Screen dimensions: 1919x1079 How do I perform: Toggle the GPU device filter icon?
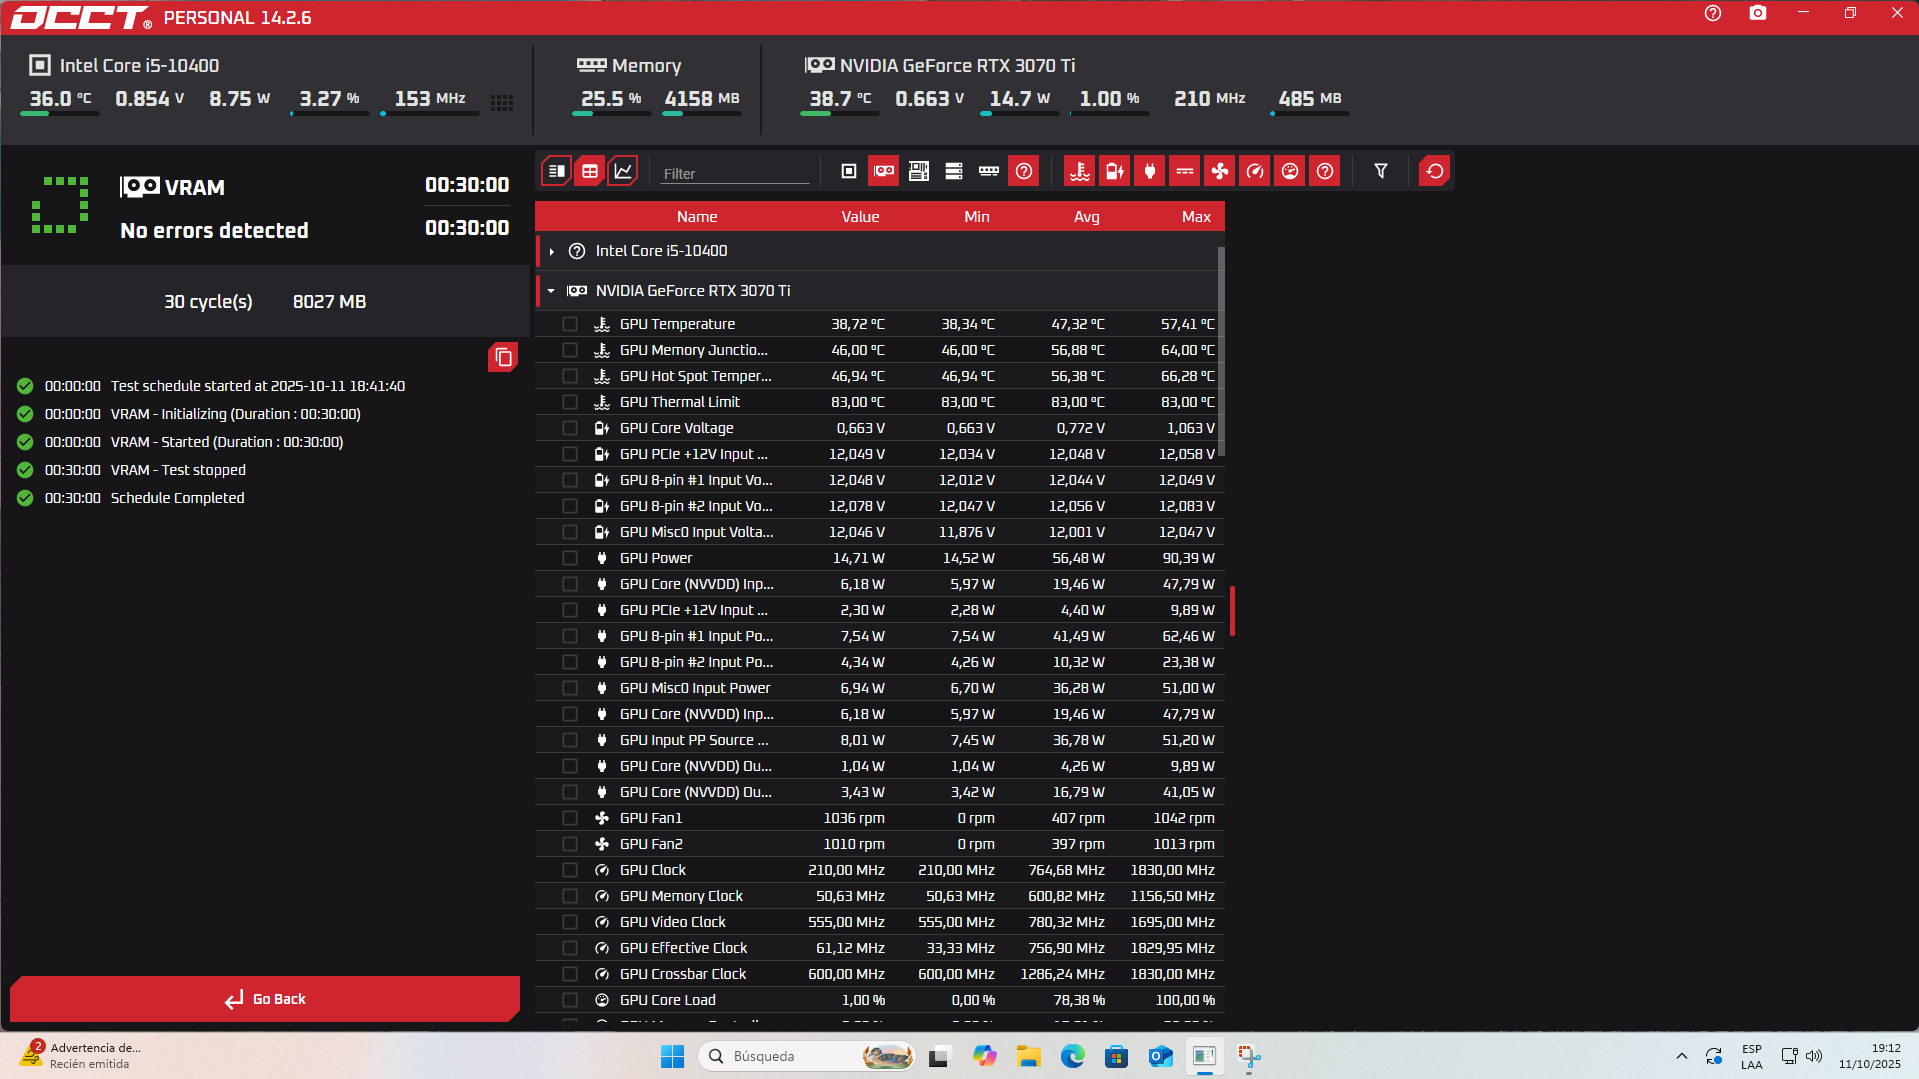pos(884,171)
